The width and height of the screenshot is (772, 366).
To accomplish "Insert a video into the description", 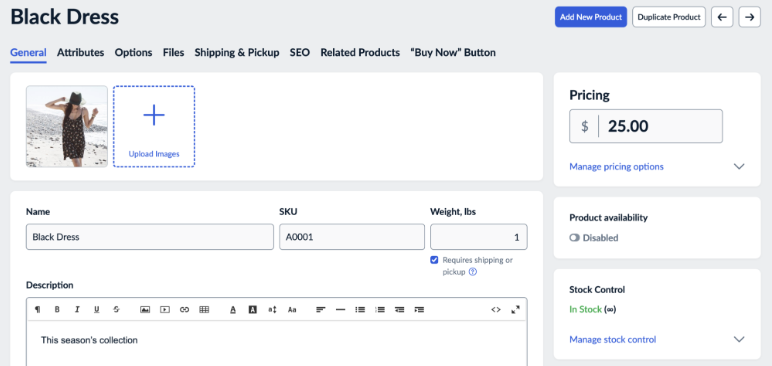I will tap(164, 309).
